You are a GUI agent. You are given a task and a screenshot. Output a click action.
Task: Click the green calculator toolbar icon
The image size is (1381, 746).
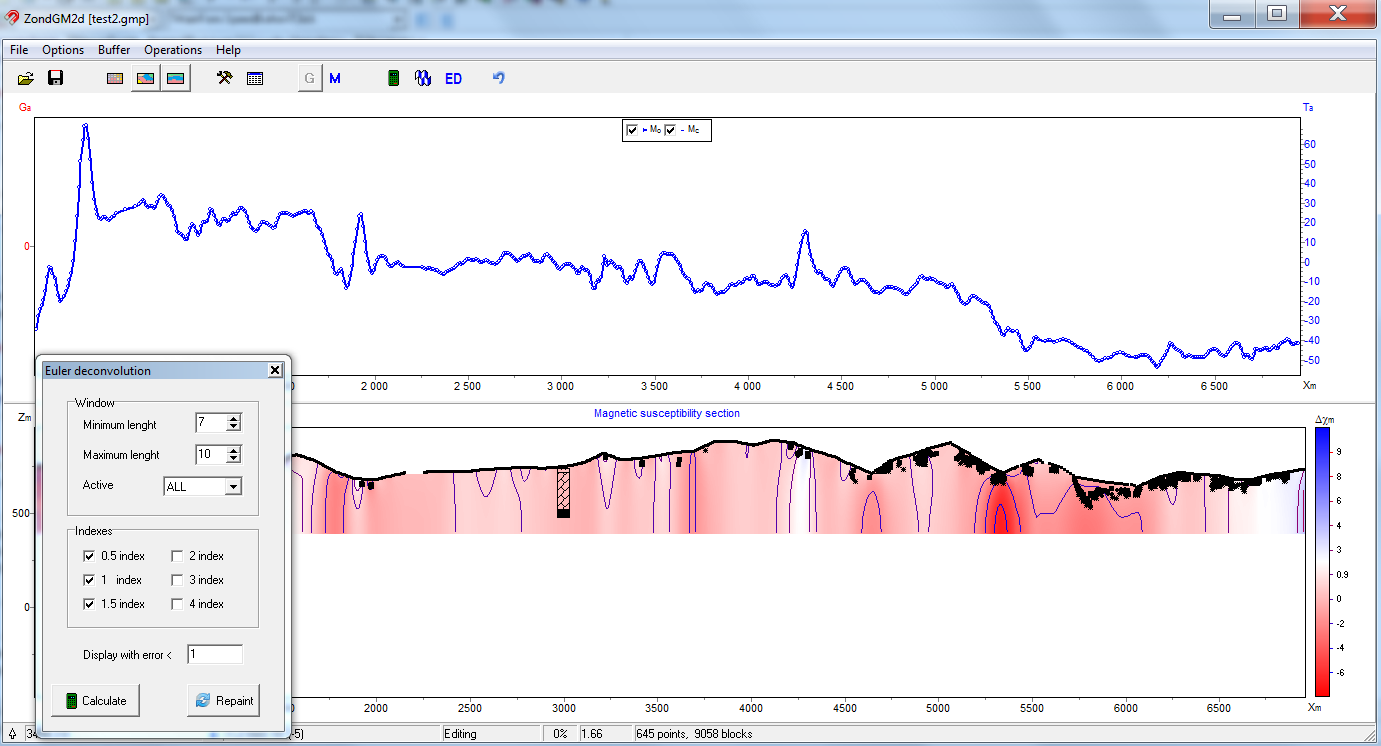394,78
